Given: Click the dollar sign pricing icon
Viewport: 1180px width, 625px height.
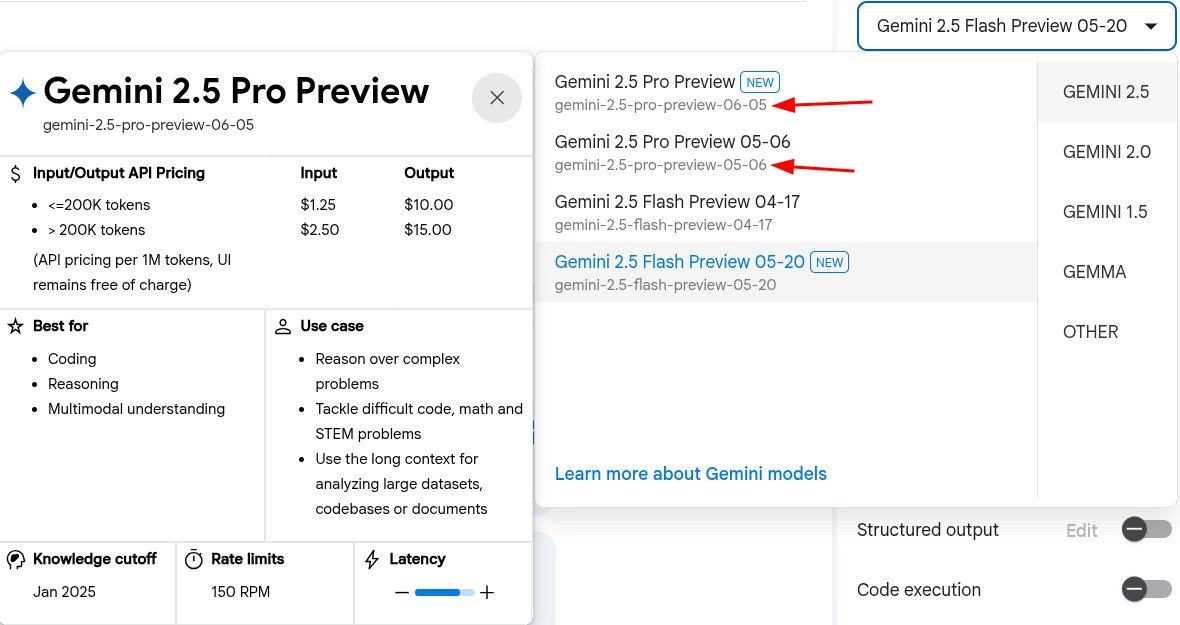Looking at the screenshot, I should (15, 174).
